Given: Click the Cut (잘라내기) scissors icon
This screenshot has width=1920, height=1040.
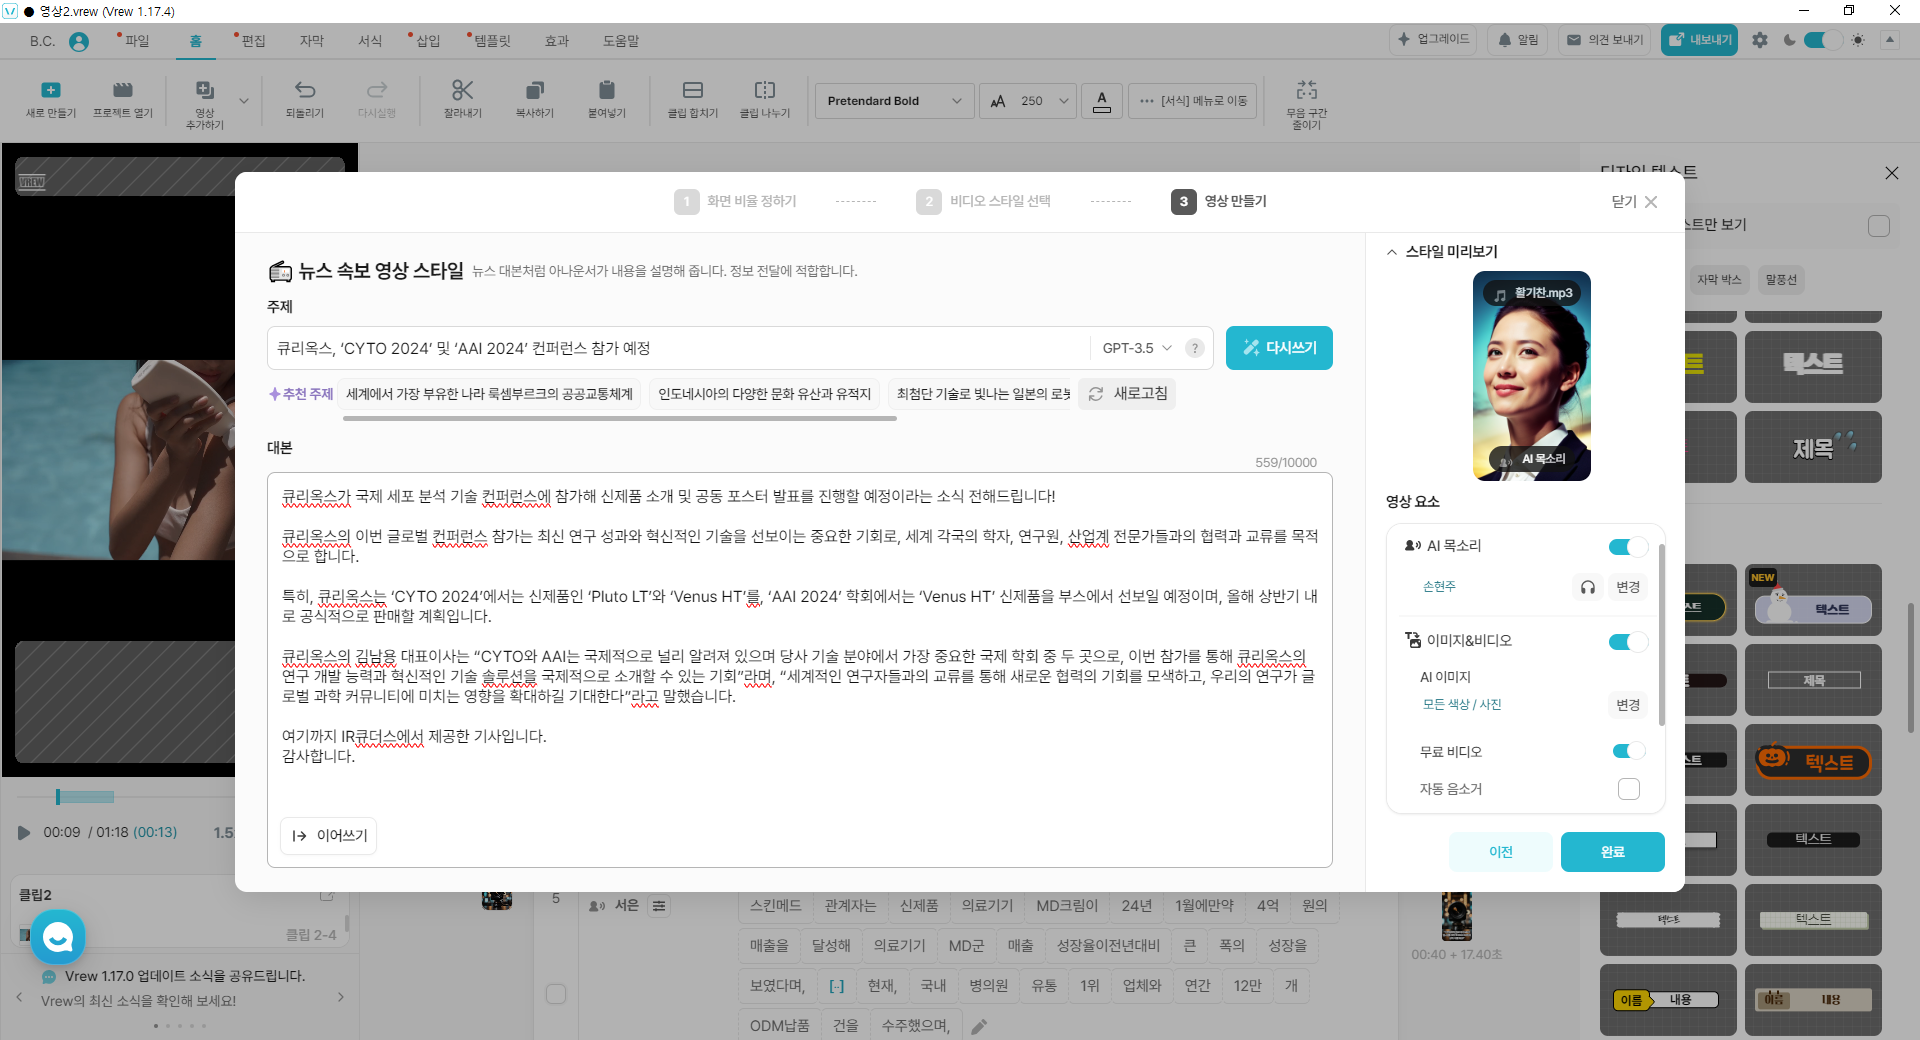Looking at the screenshot, I should click(462, 90).
